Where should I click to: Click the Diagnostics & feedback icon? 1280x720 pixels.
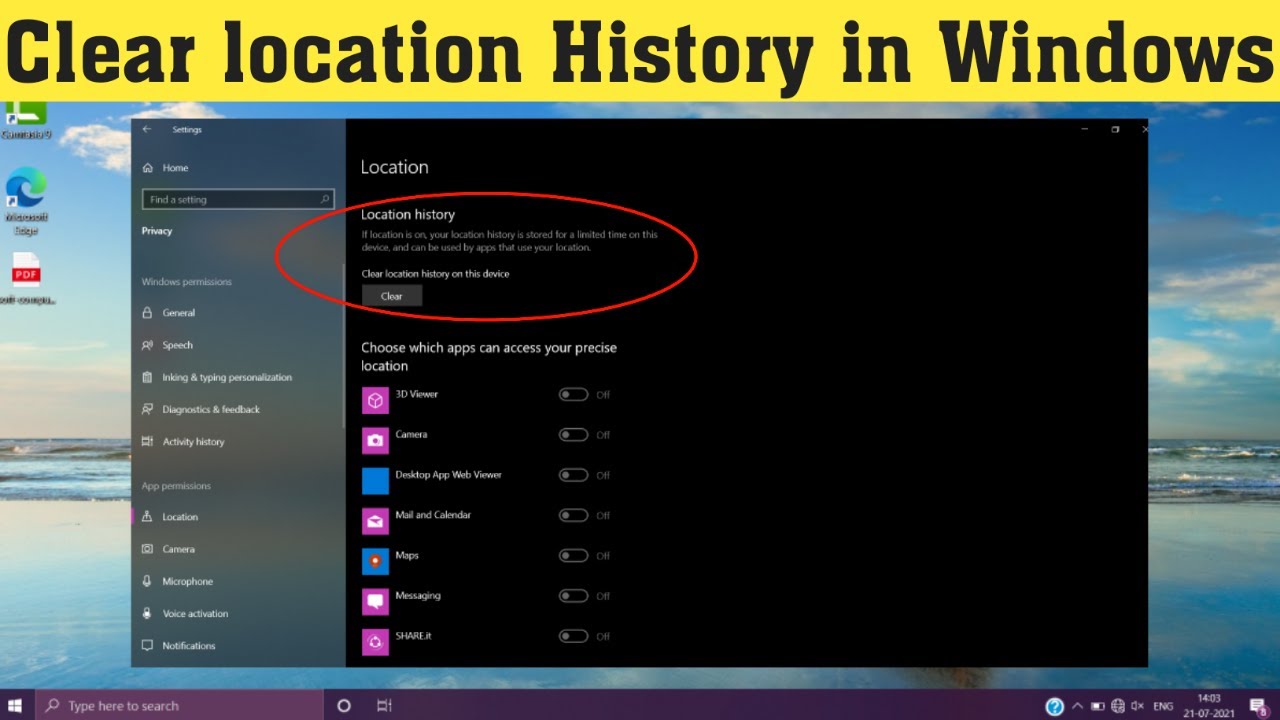click(148, 409)
